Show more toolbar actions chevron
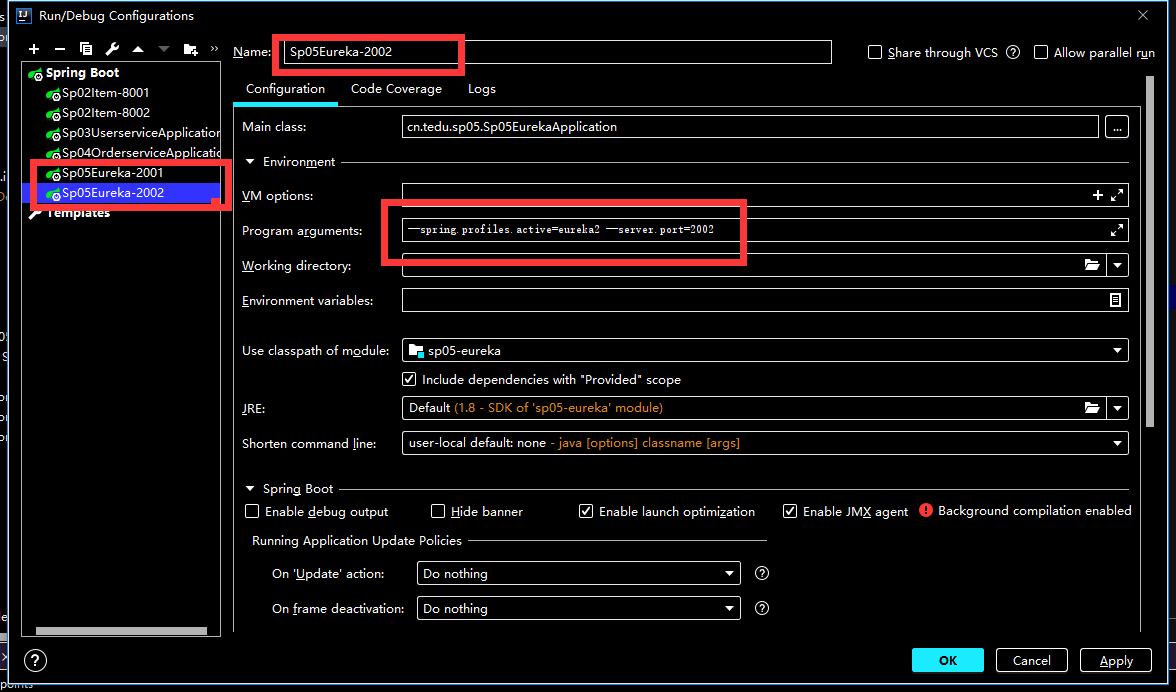Image resolution: width=1176 pixels, height=692 pixels. (x=214, y=49)
